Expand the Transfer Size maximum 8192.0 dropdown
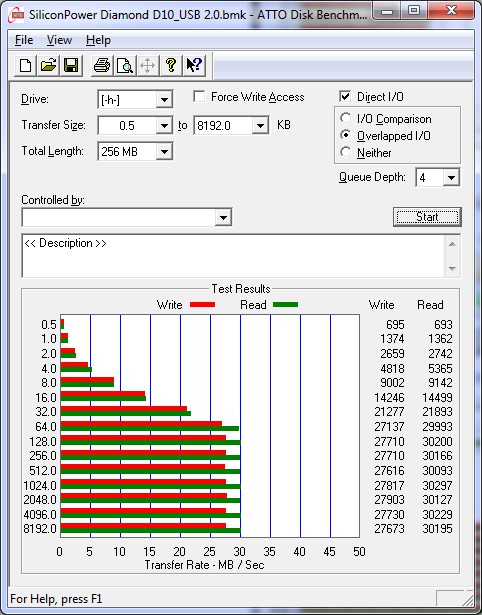 260,126
